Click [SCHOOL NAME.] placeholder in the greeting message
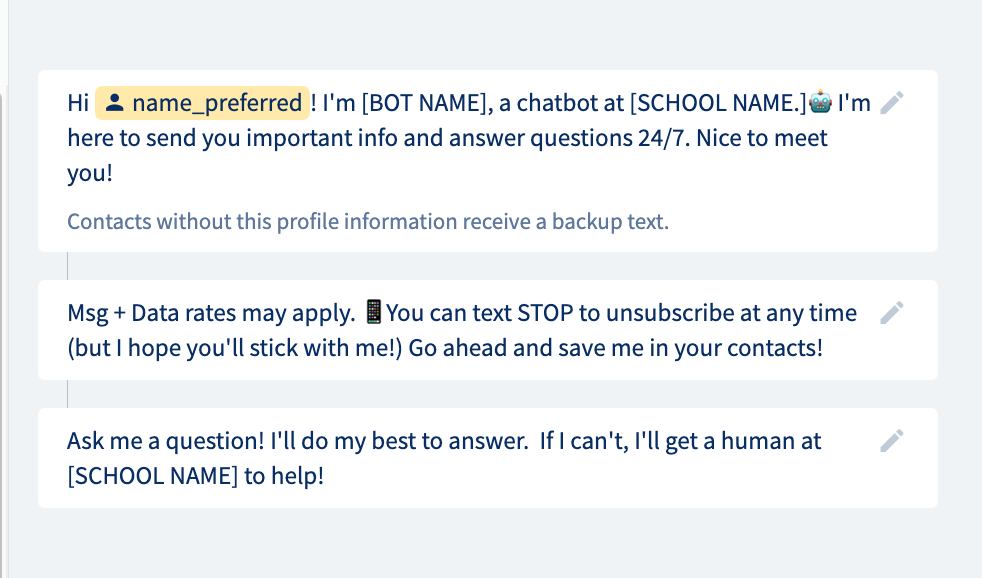The height and width of the screenshot is (578, 982). 718,103
